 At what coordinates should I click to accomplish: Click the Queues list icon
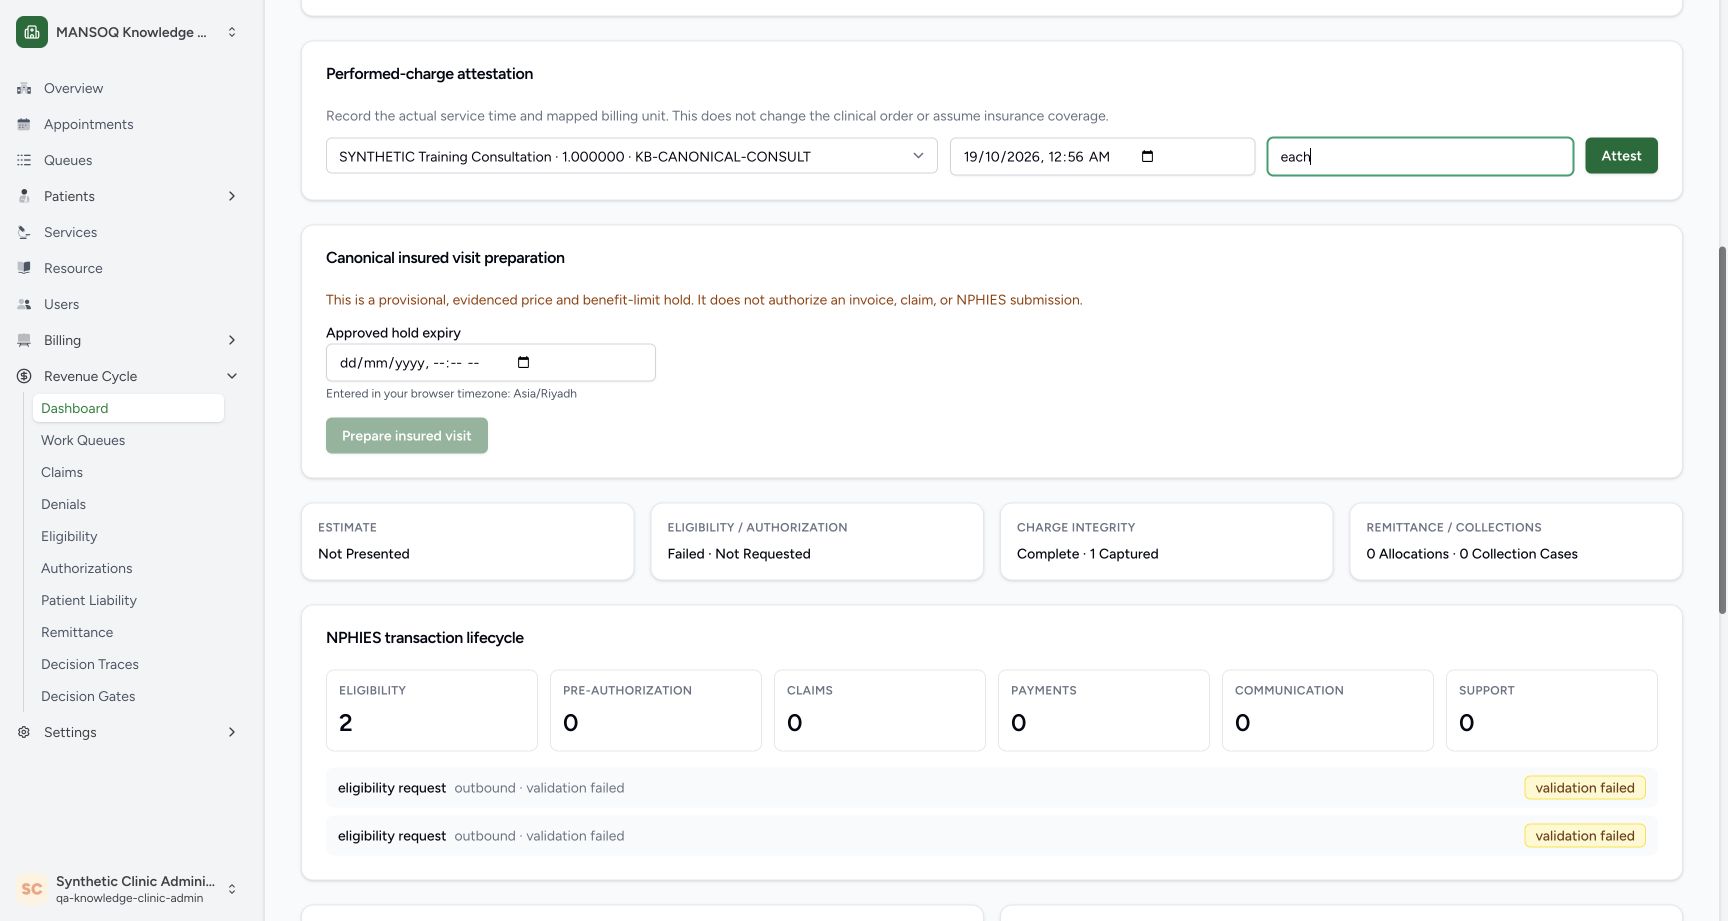[24, 160]
